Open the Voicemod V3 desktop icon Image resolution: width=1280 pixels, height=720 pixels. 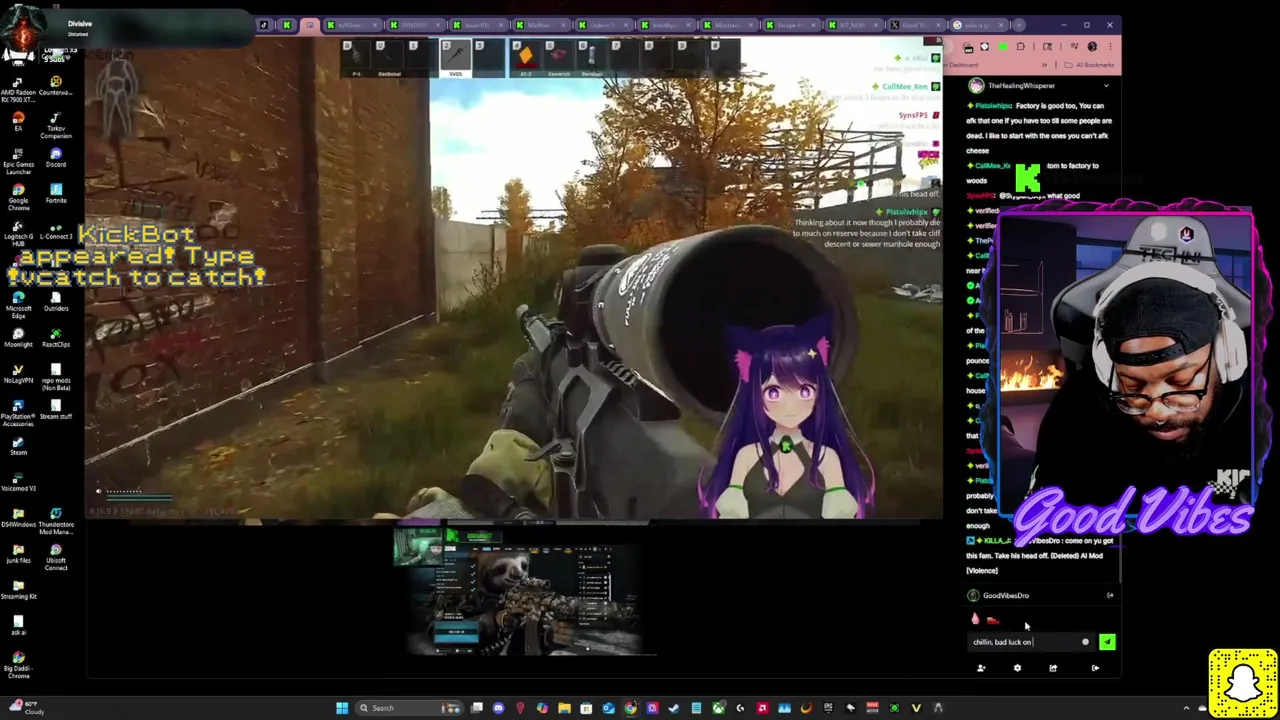click(x=18, y=483)
